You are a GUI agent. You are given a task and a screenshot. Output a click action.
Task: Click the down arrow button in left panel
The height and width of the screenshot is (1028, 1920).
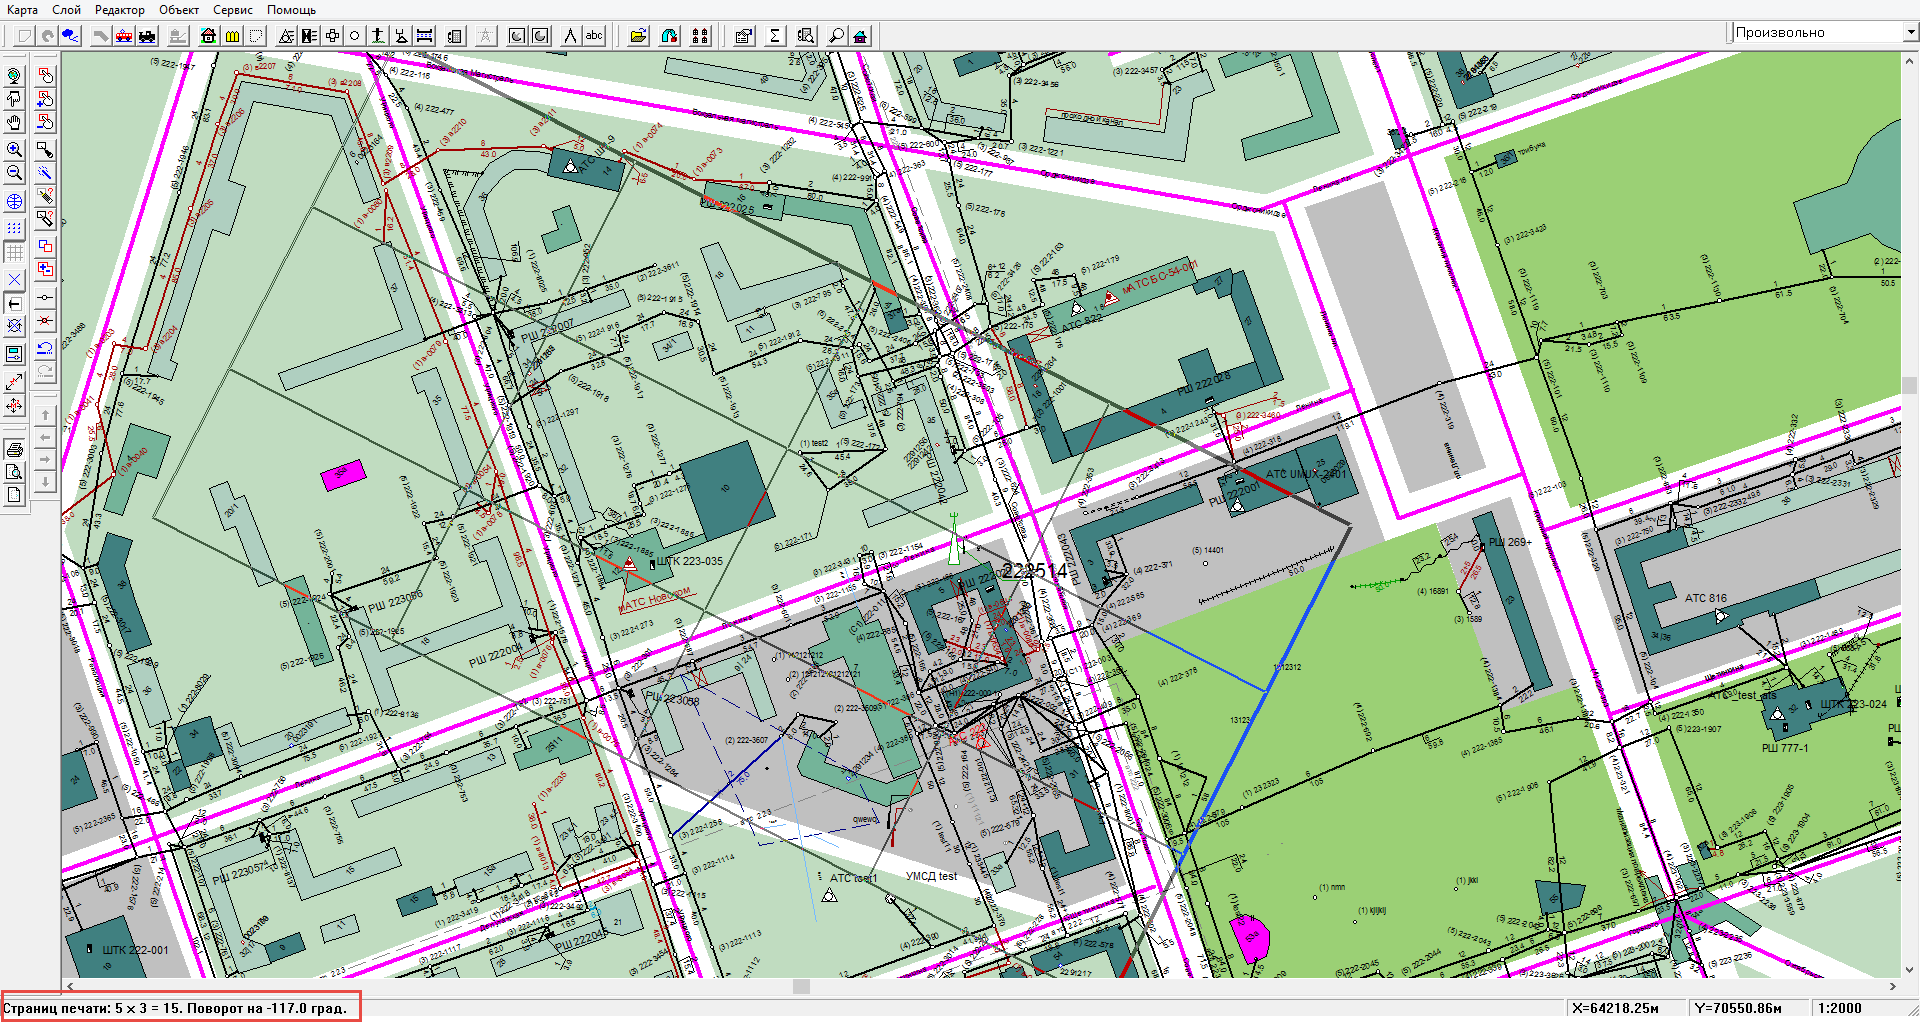coord(45,482)
